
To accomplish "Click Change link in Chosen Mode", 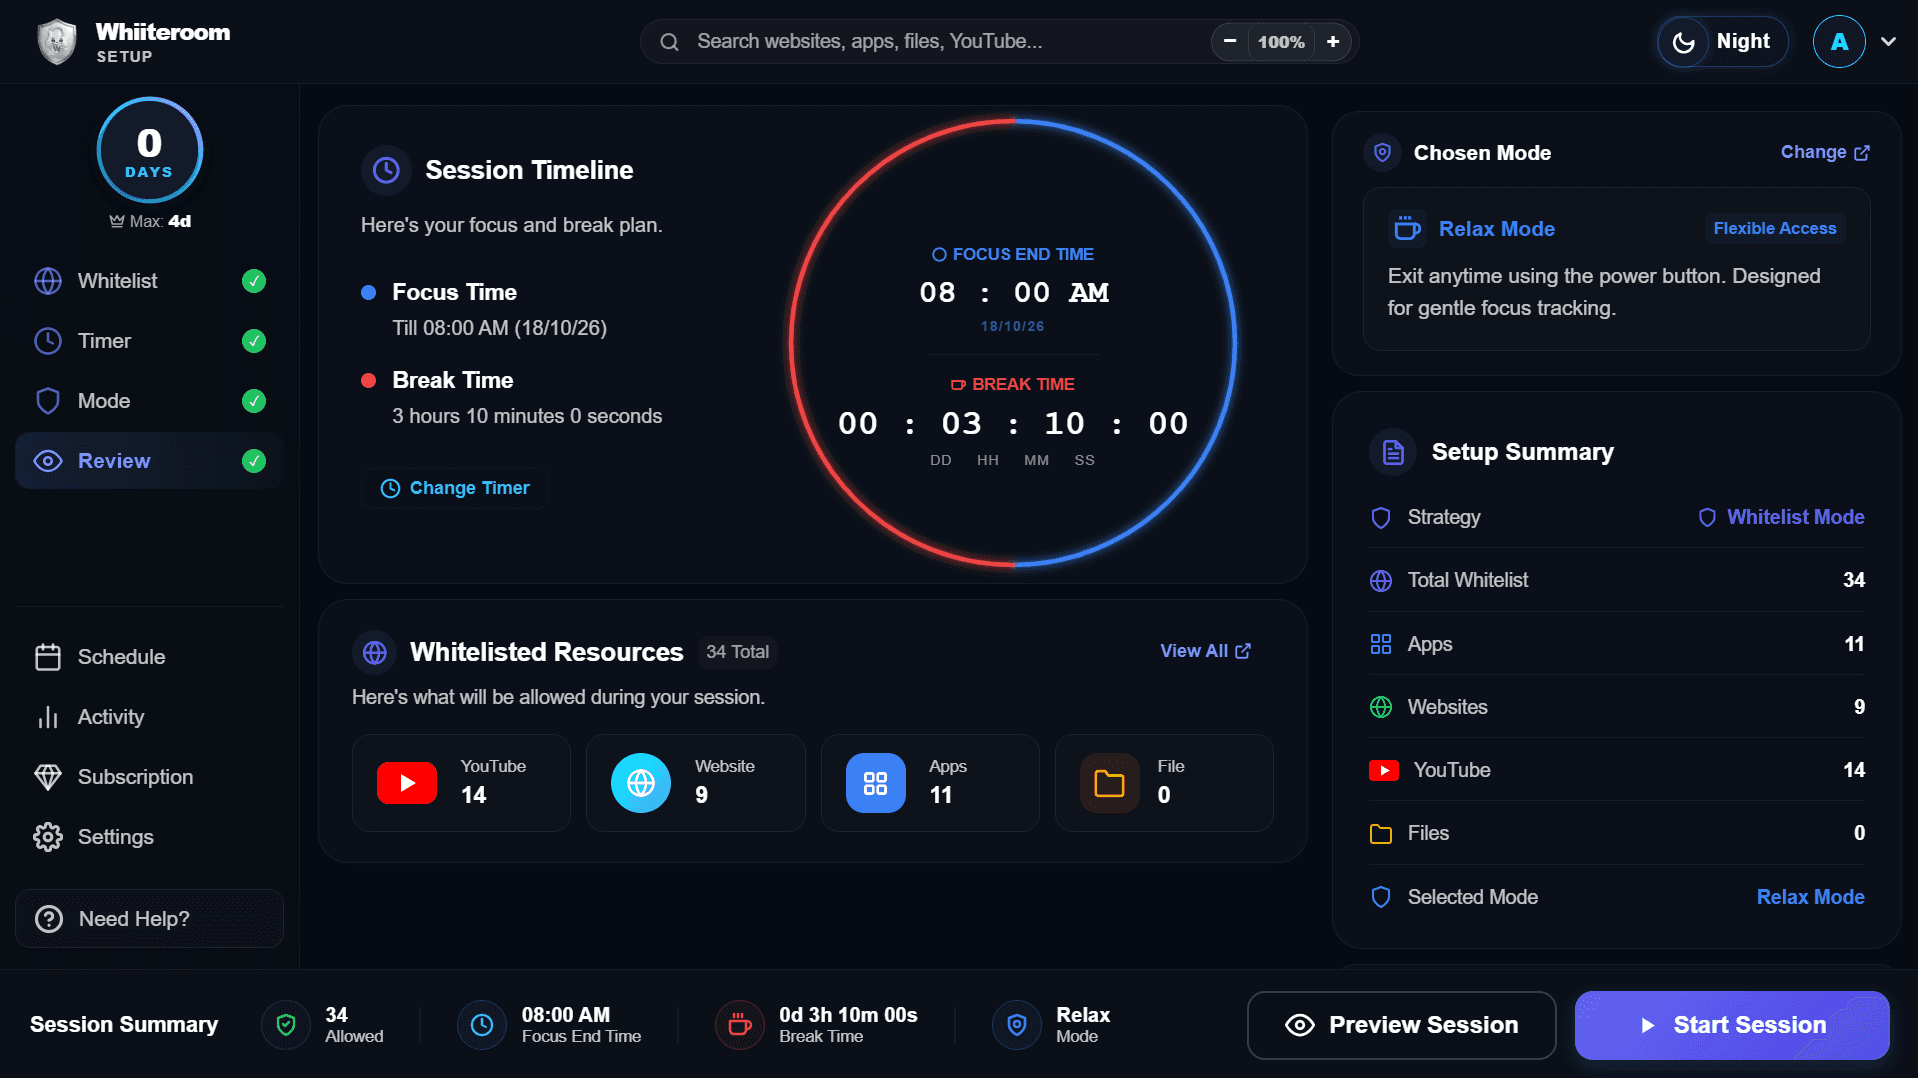I will coord(1825,152).
